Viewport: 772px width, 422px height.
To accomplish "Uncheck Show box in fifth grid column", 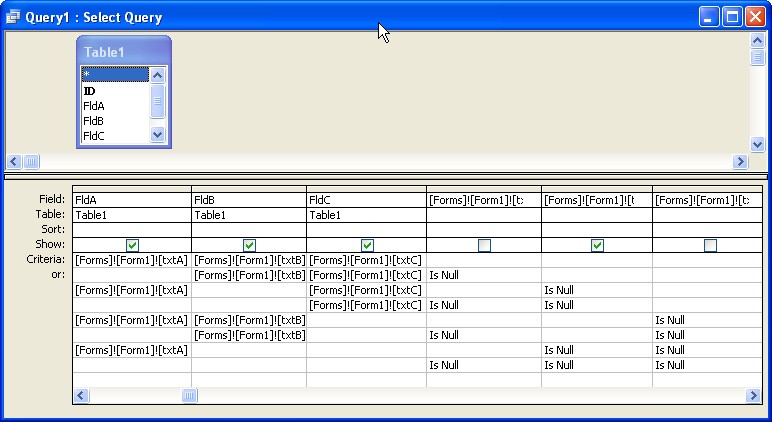I will click(x=597, y=245).
